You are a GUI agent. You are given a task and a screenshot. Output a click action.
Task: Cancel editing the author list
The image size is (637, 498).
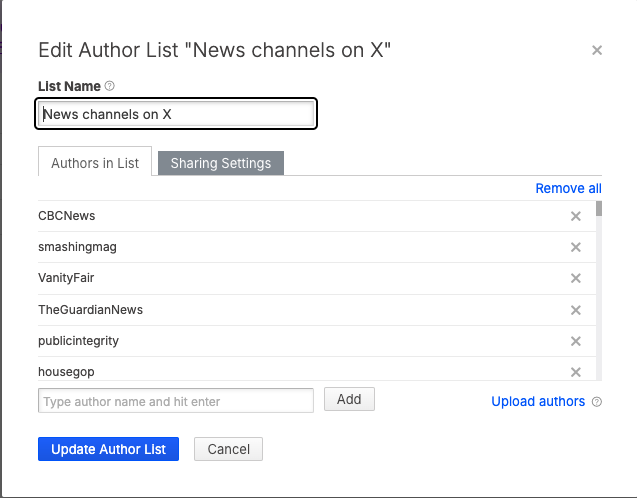[x=228, y=449]
